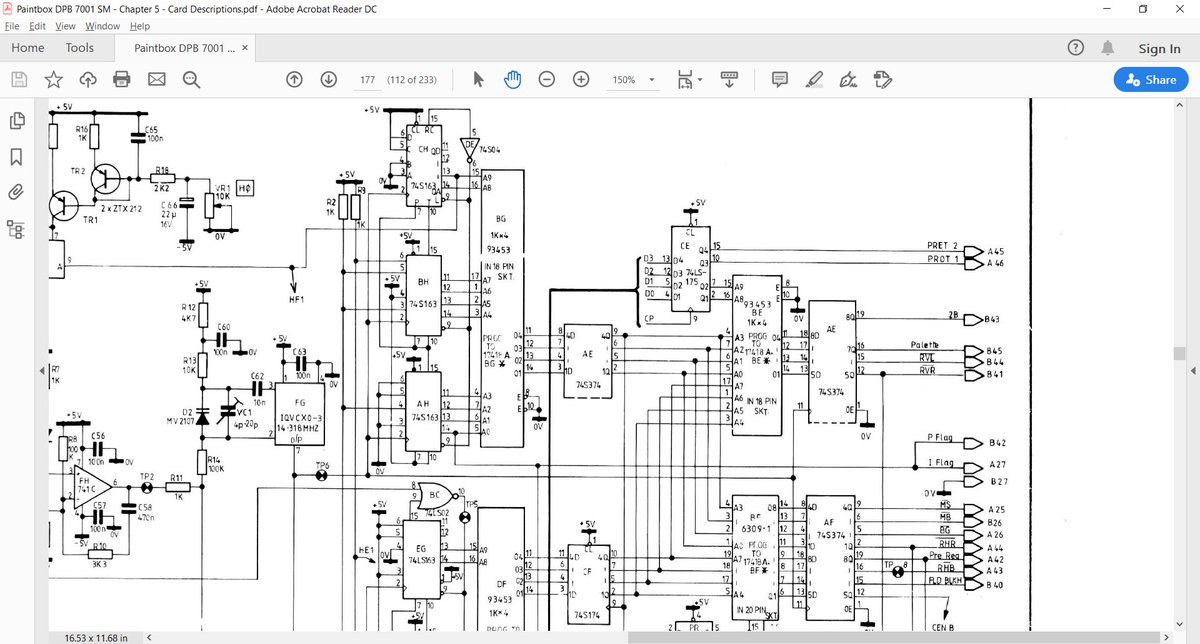The image size is (1200, 644).
Task: Upload the file to cloud storage
Action: pos(87,79)
